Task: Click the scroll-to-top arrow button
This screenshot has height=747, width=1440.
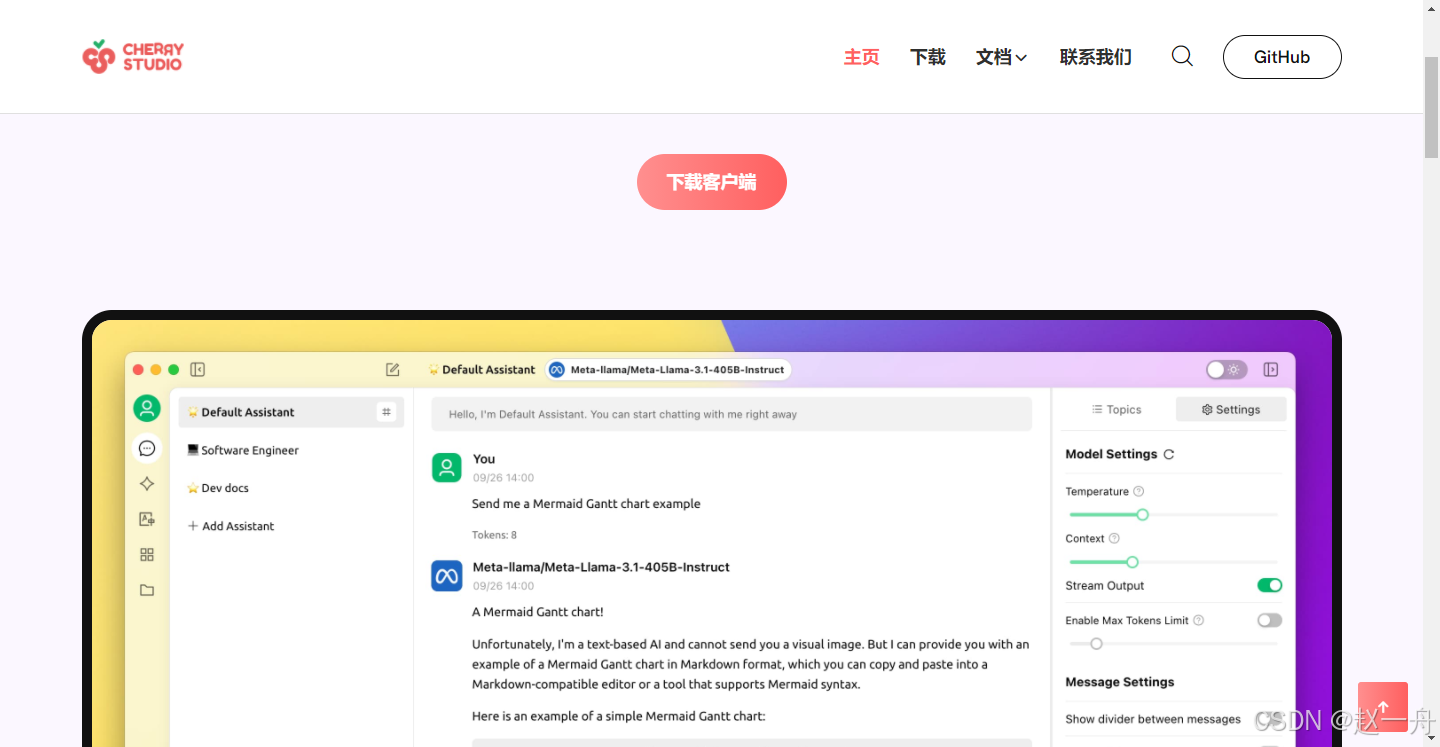Action: [x=1383, y=707]
